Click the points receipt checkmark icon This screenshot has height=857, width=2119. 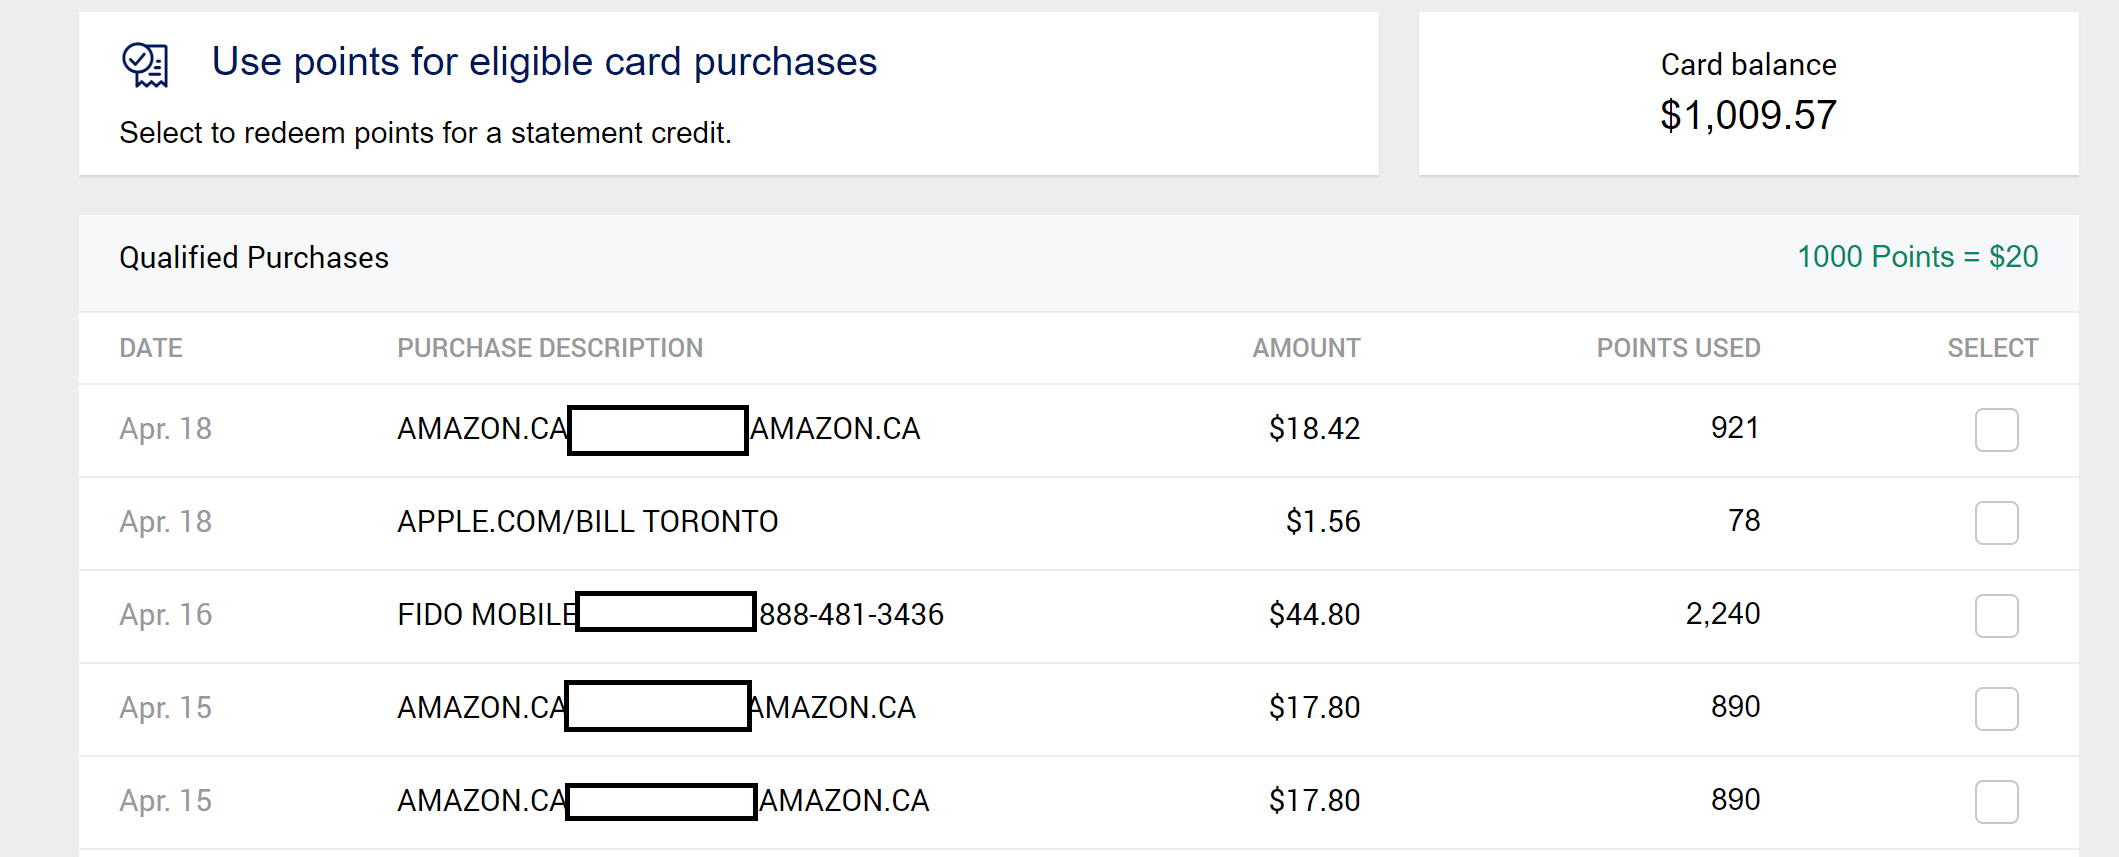click(x=145, y=65)
